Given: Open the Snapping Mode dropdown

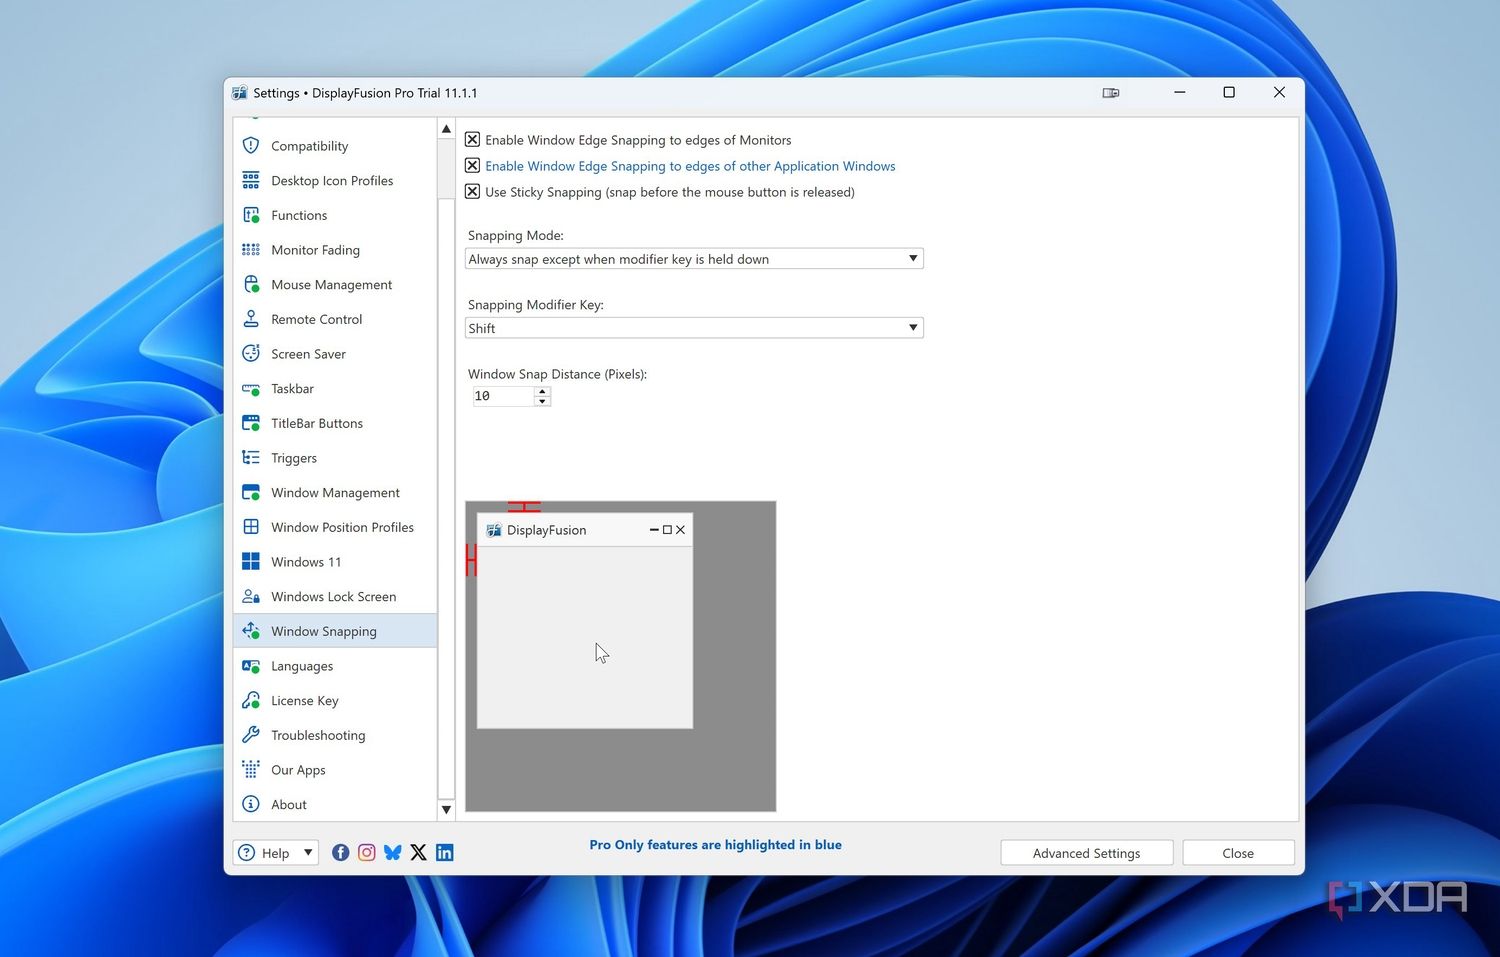Looking at the screenshot, I should tap(911, 258).
